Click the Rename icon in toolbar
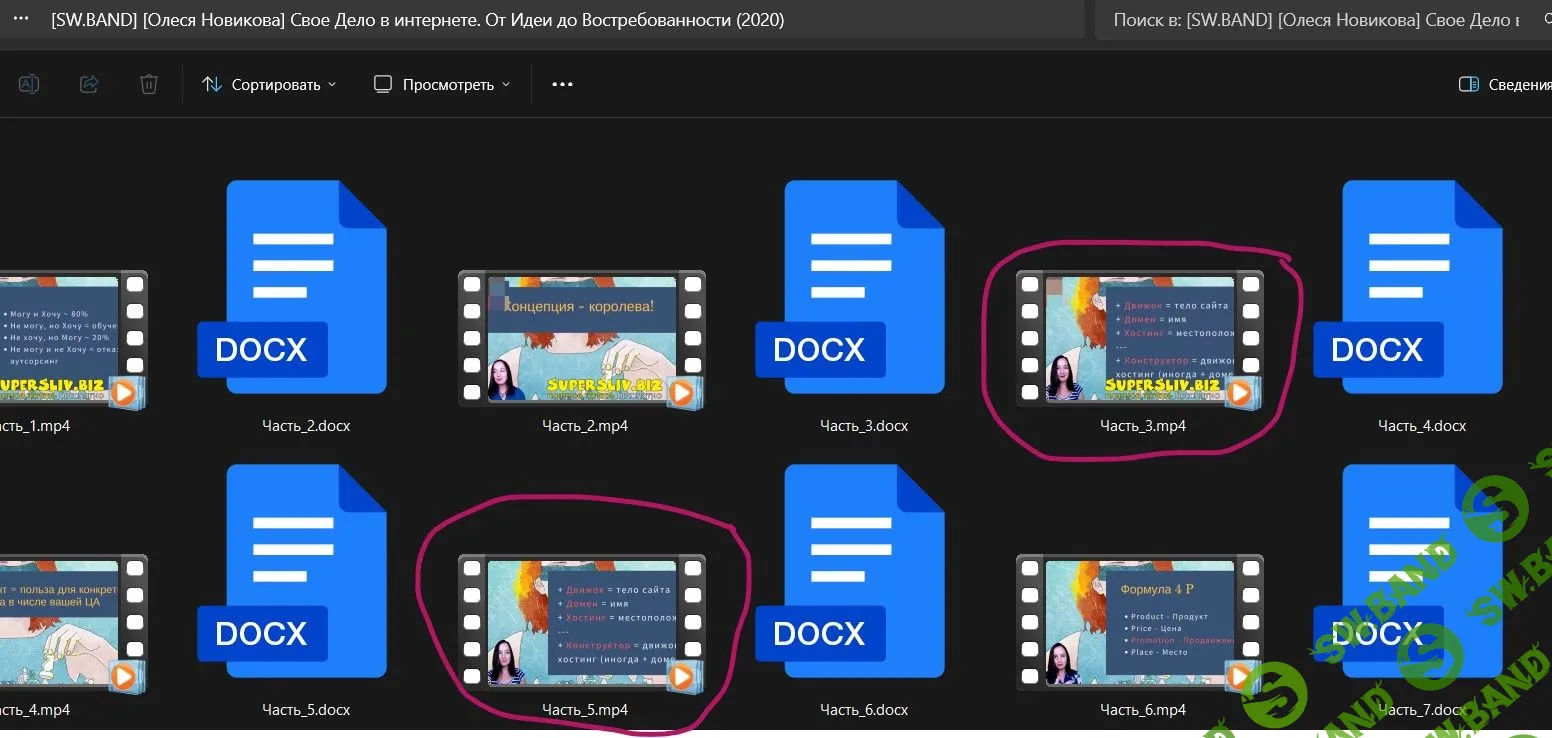The image size is (1552, 738). [29, 85]
